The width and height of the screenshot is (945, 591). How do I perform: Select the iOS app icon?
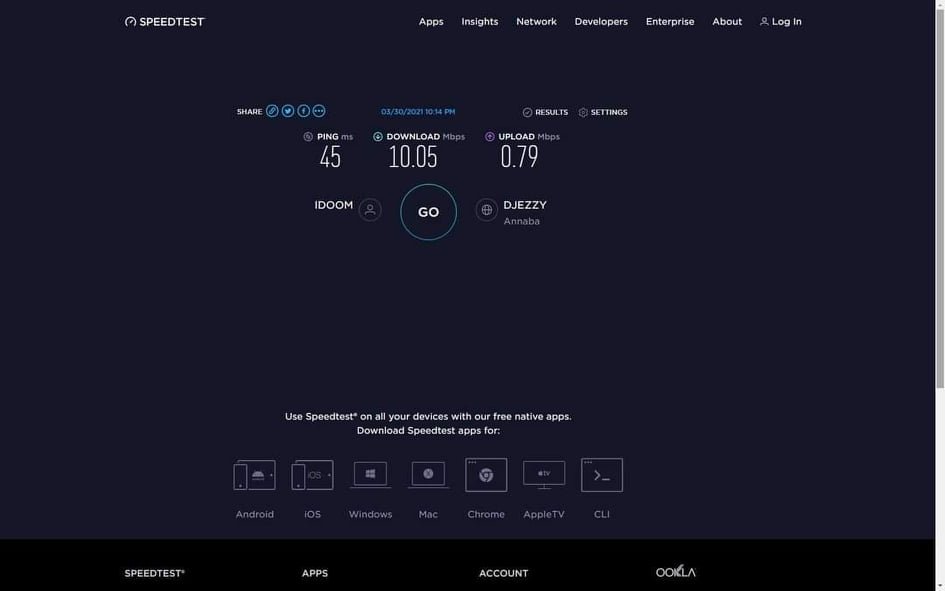click(312, 475)
